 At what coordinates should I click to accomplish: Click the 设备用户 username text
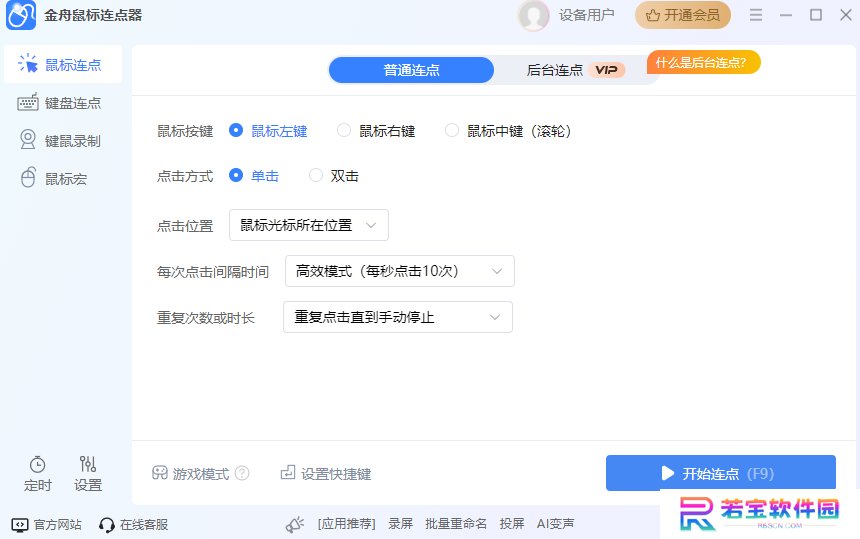(586, 15)
